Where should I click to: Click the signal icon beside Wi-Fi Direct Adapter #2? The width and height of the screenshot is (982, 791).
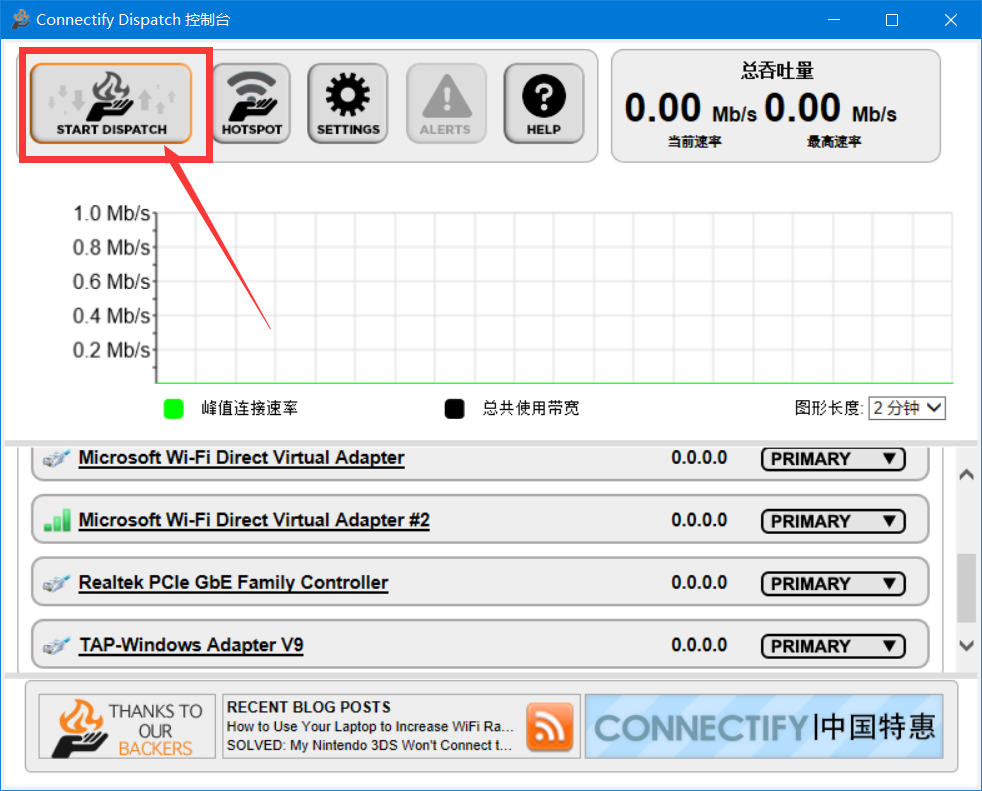click(57, 520)
